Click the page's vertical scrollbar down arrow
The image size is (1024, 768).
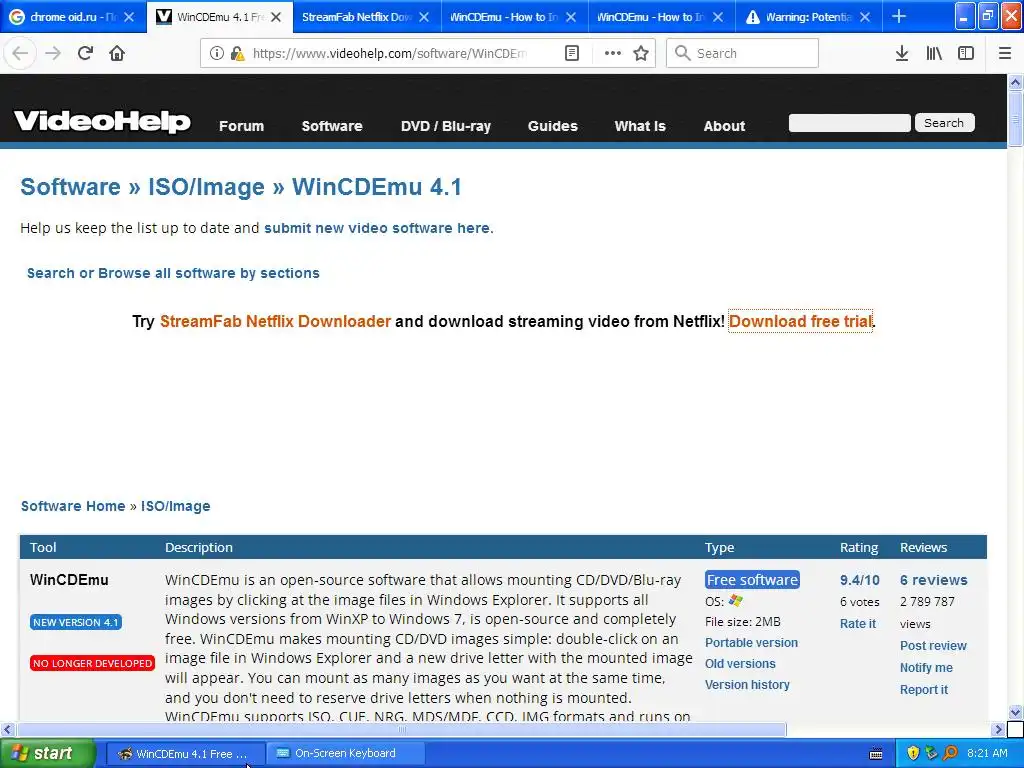[1015, 712]
